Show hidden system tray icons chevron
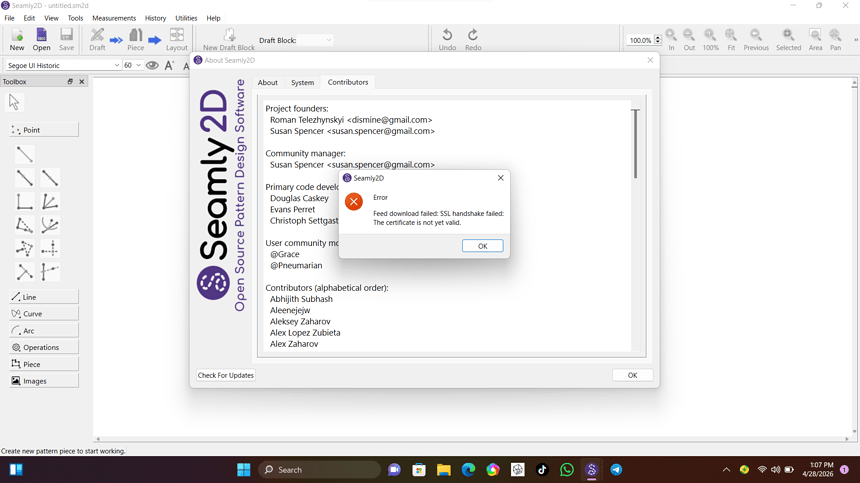The image size is (860, 483). (x=726, y=470)
